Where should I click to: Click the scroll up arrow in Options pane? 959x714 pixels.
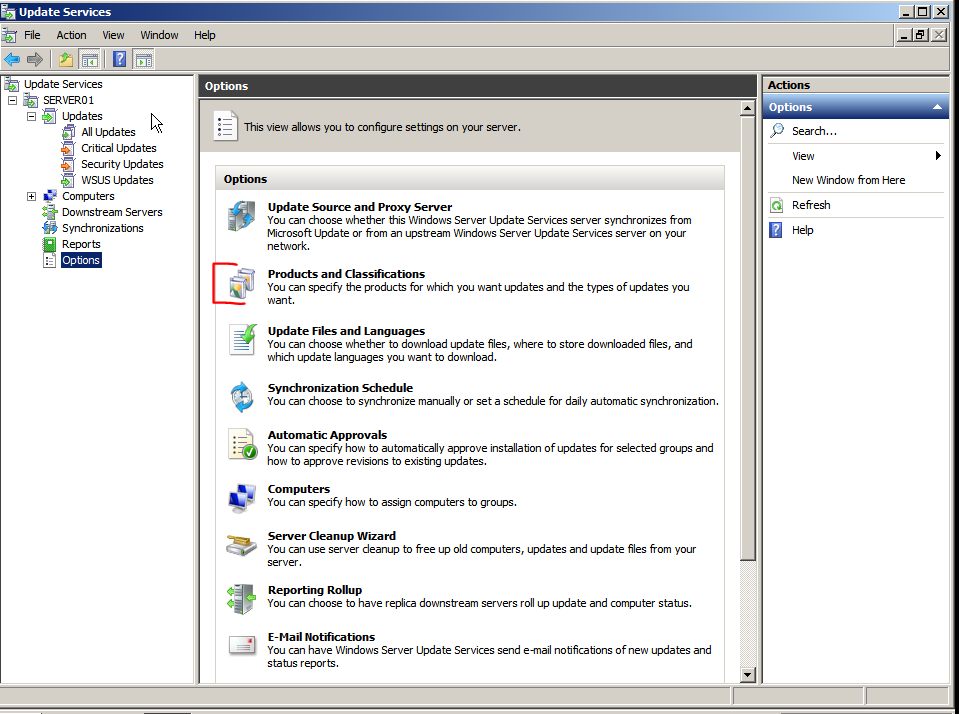point(747,109)
